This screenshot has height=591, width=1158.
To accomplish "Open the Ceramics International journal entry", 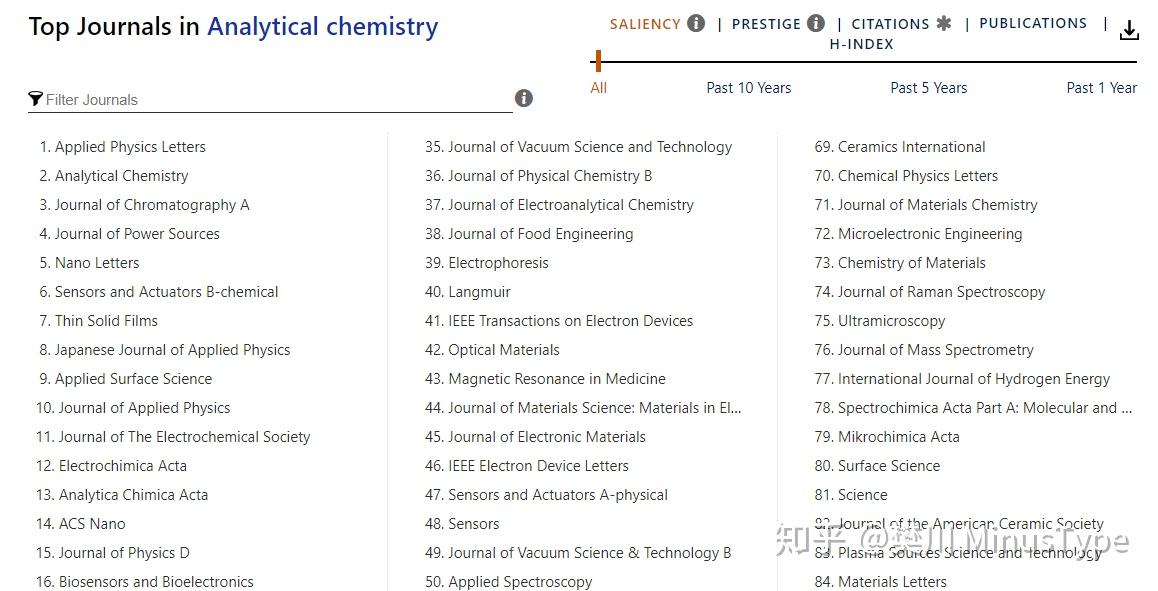I will pos(900,147).
